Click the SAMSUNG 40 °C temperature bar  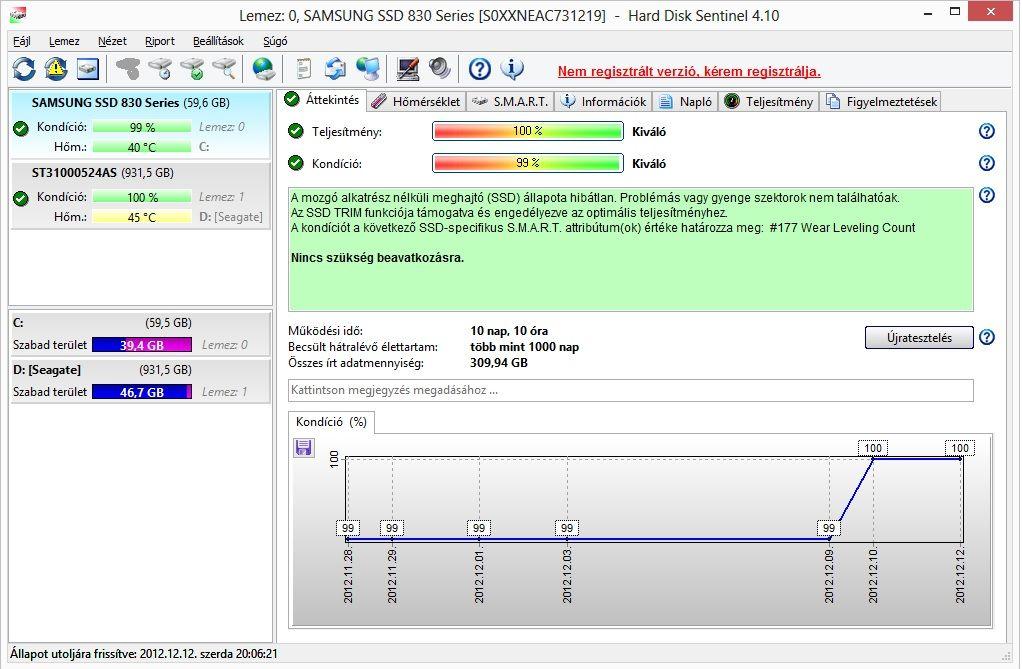pos(141,147)
